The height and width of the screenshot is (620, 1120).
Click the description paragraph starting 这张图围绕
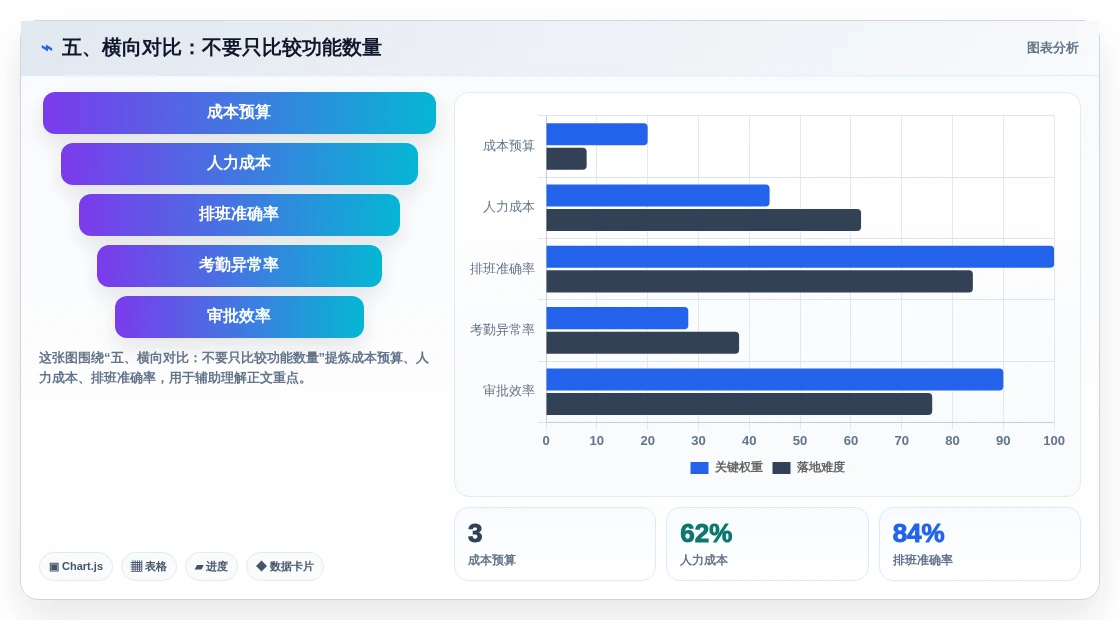click(x=234, y=368)
